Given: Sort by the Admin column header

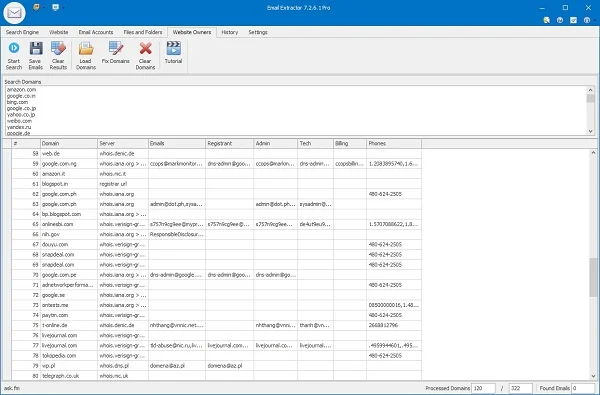Looking at the screenshot, I should coord(276,144).
